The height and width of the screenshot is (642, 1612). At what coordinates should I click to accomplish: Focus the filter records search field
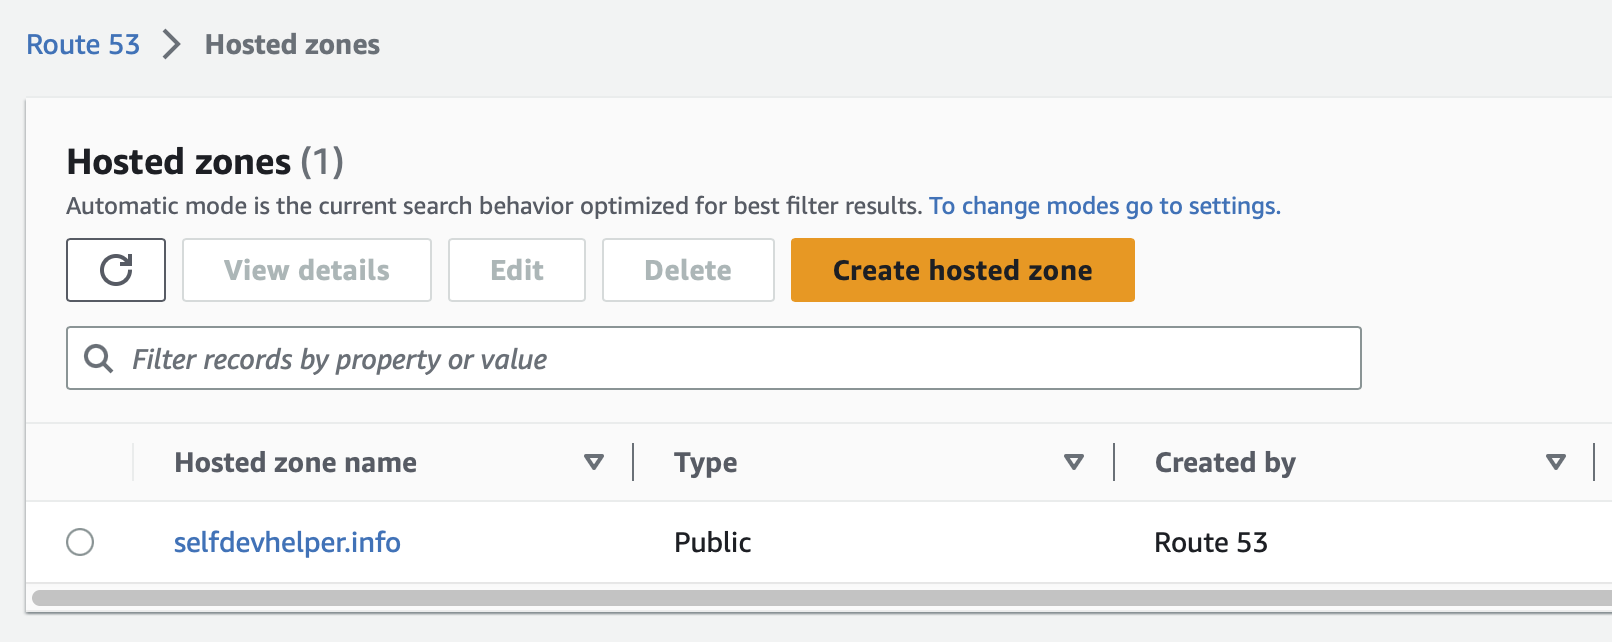pos(740,358)
